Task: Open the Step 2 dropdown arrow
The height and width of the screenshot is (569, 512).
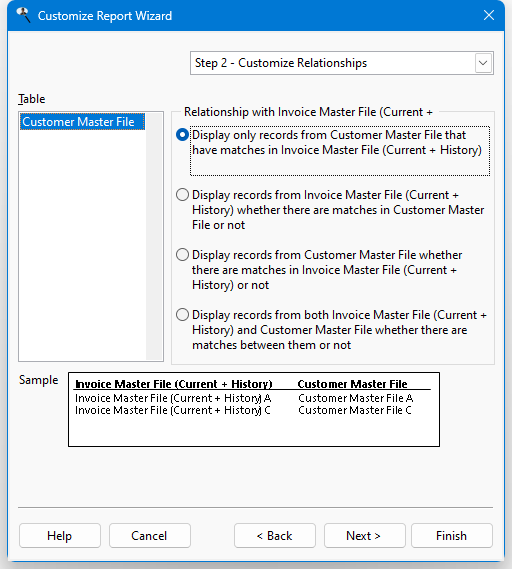Action: (x=483, y=63)
